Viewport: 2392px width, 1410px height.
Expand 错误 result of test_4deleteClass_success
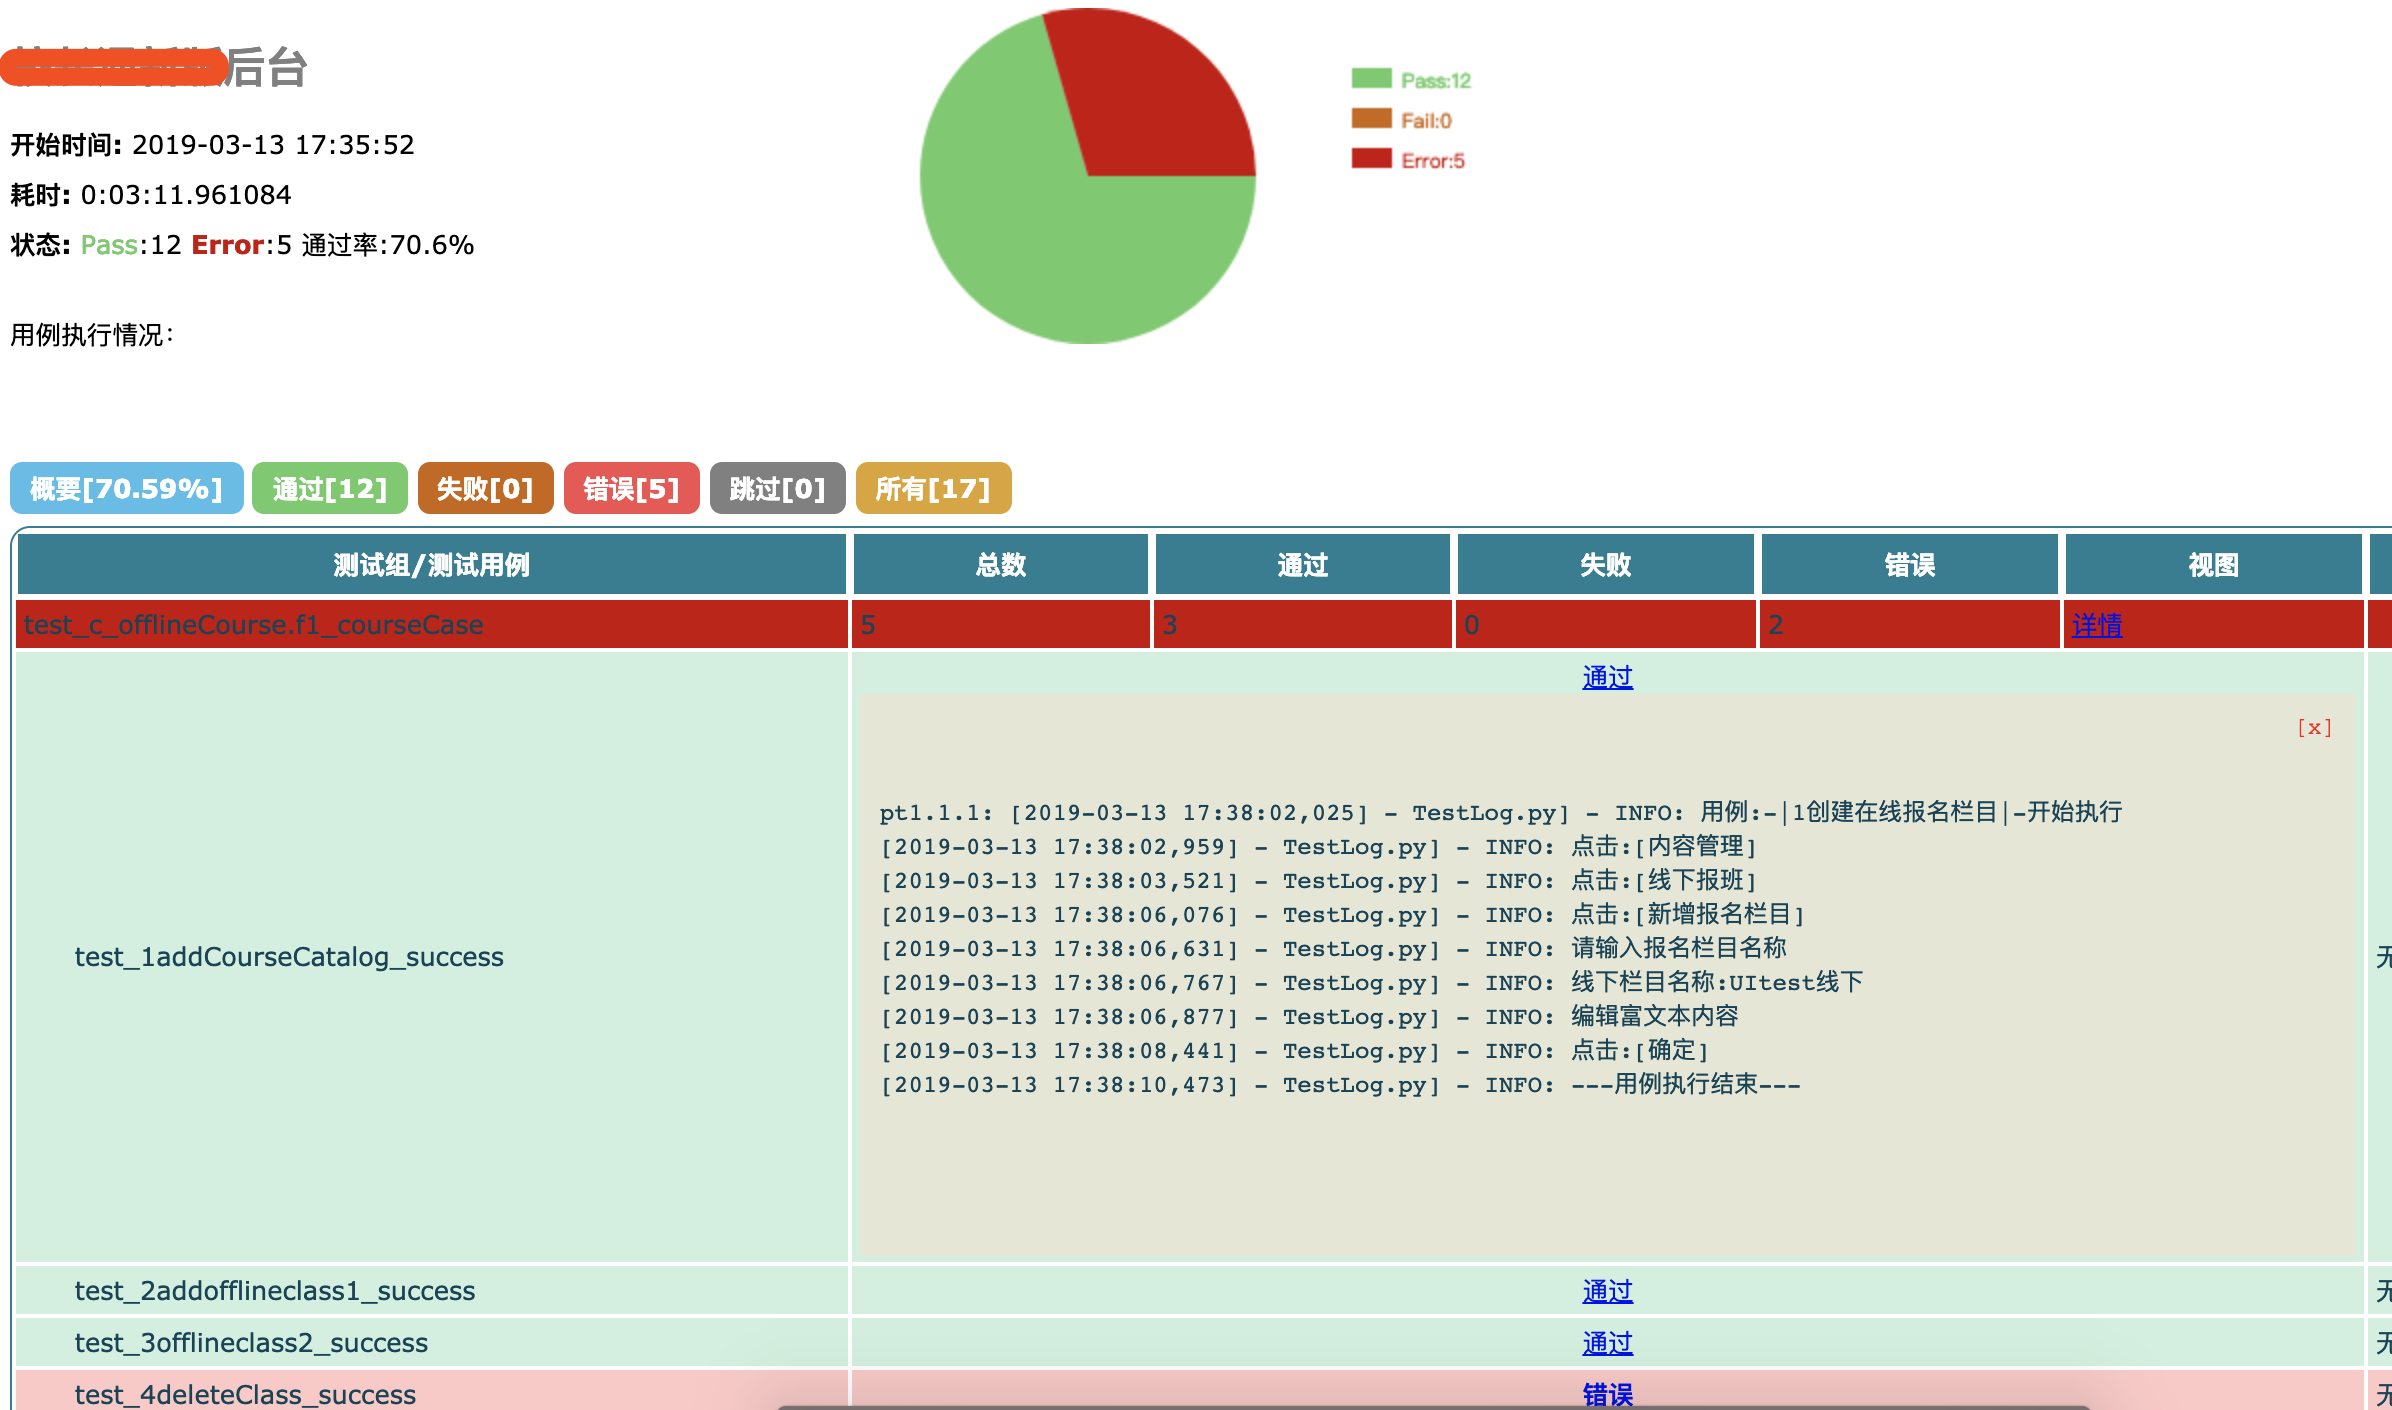click(1607, 1394)
